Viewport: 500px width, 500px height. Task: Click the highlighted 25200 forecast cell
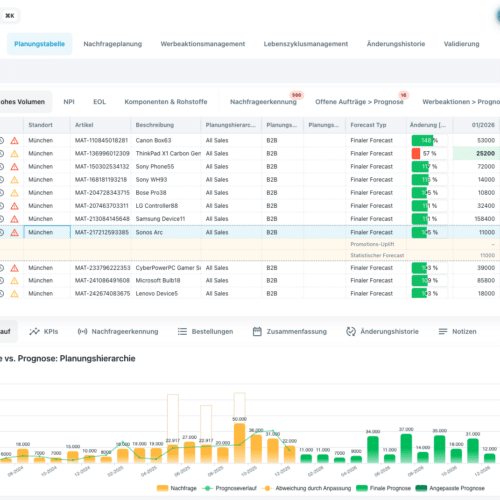(476, 153)
